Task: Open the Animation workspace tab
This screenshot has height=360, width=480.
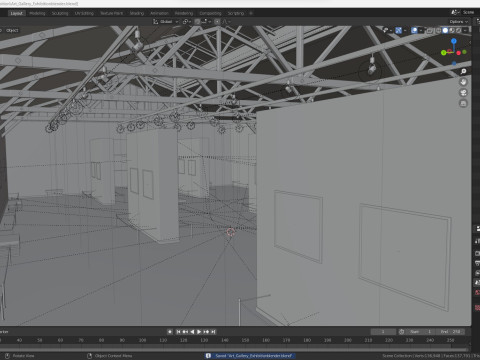Action: (x=159, y=13)
